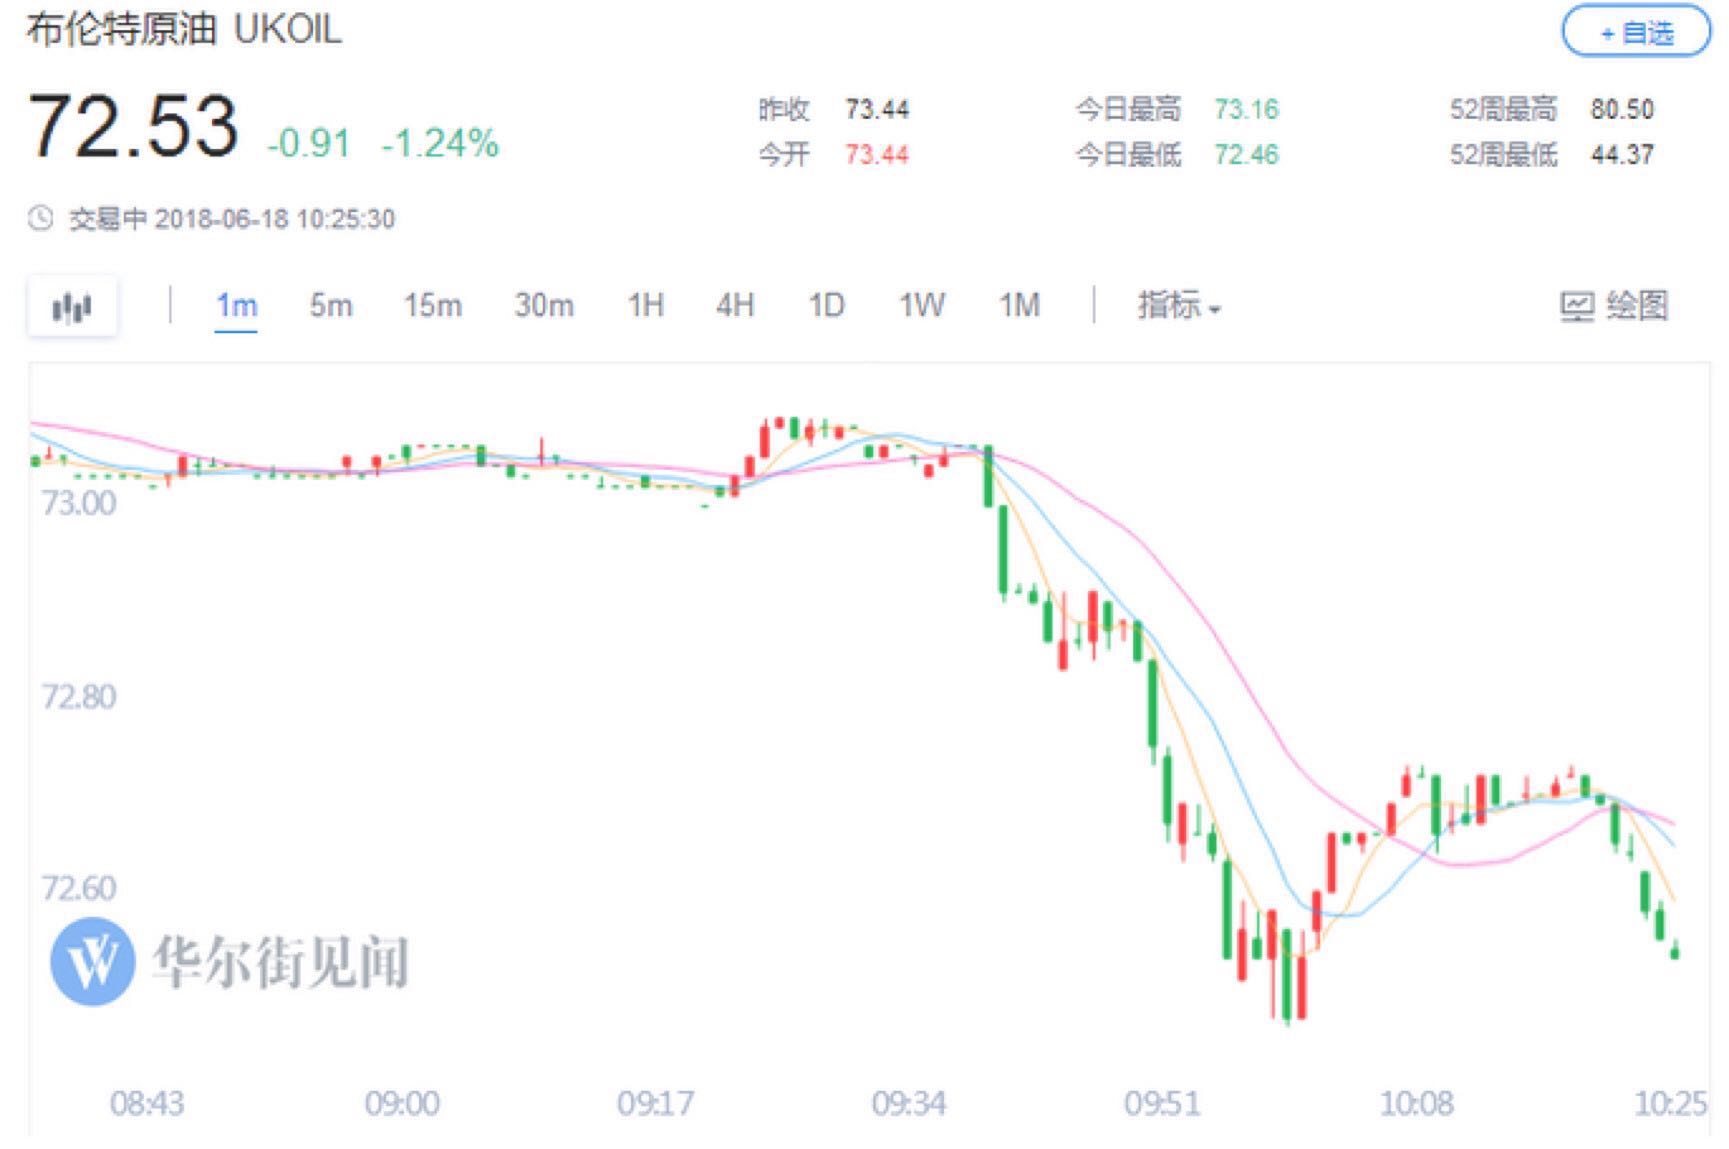Open the 绘图 drawing tool icon
Image resolution: width=1729 pixels, height=1149 pixels.
pyautogui.click(x=1577, y=307)
